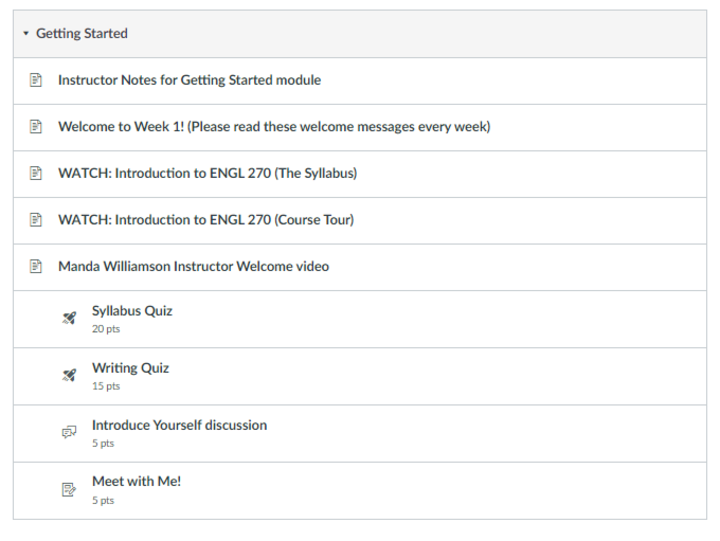The height and width of the screenshot is (541, 720).
Task: Open WATCH: Introduction to ENGL 270 (The Syllabus)
Action: click(207, 173)
